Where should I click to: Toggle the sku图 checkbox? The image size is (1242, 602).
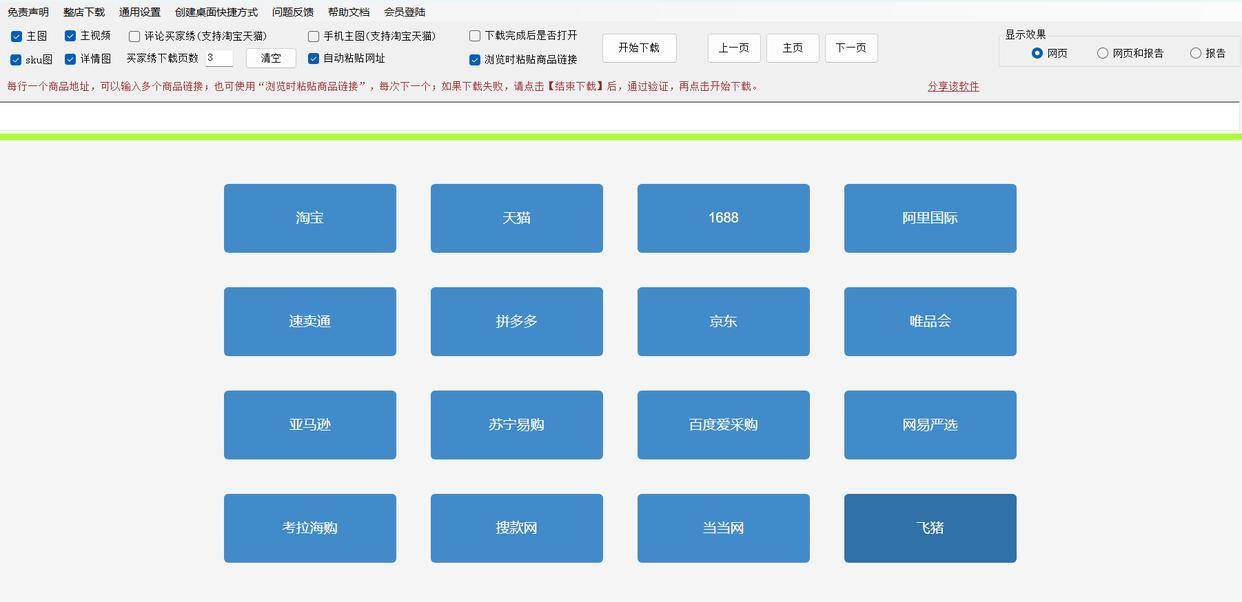[16, 59]
